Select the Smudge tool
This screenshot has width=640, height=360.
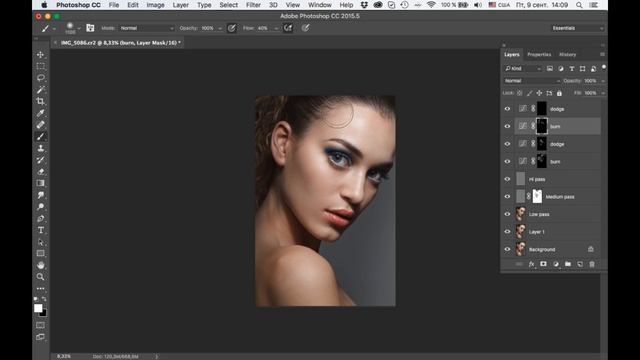[x=40, y=195]
